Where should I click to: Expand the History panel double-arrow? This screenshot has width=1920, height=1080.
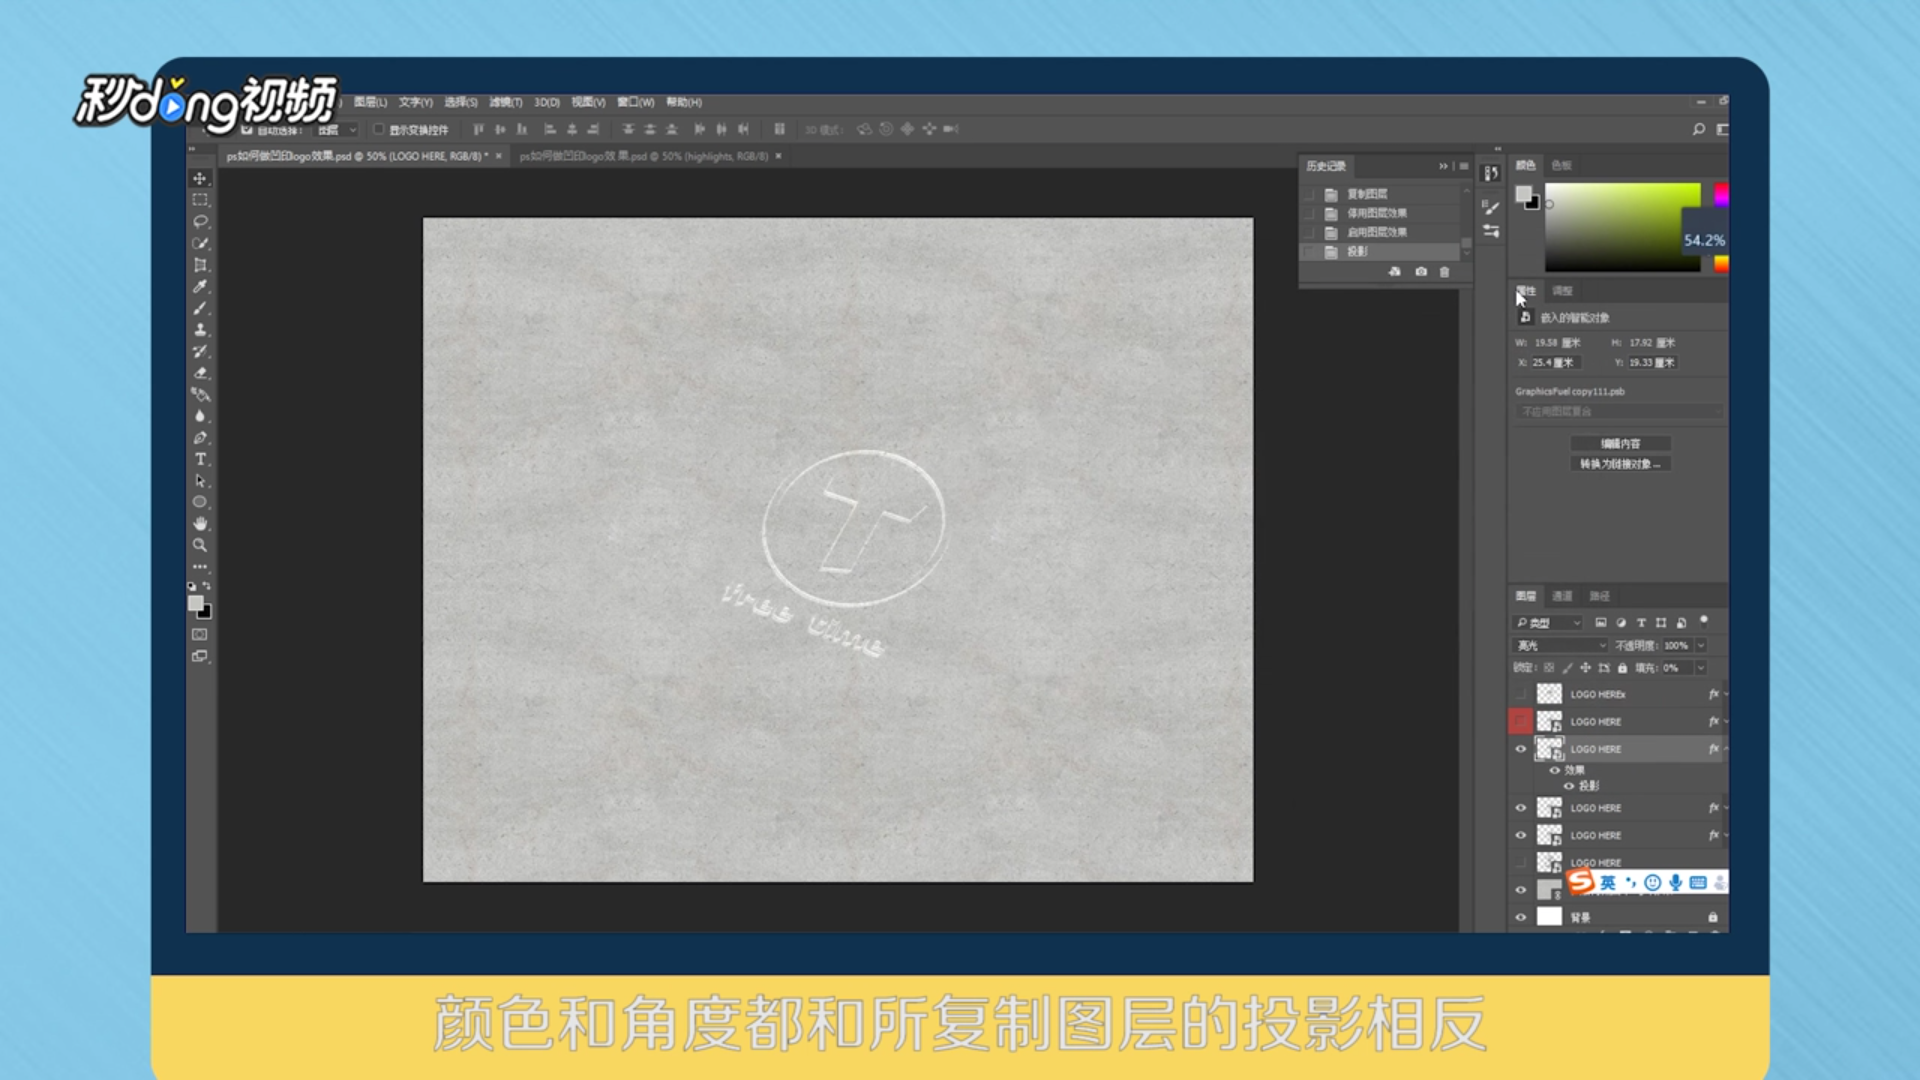tap(1443, 166)
